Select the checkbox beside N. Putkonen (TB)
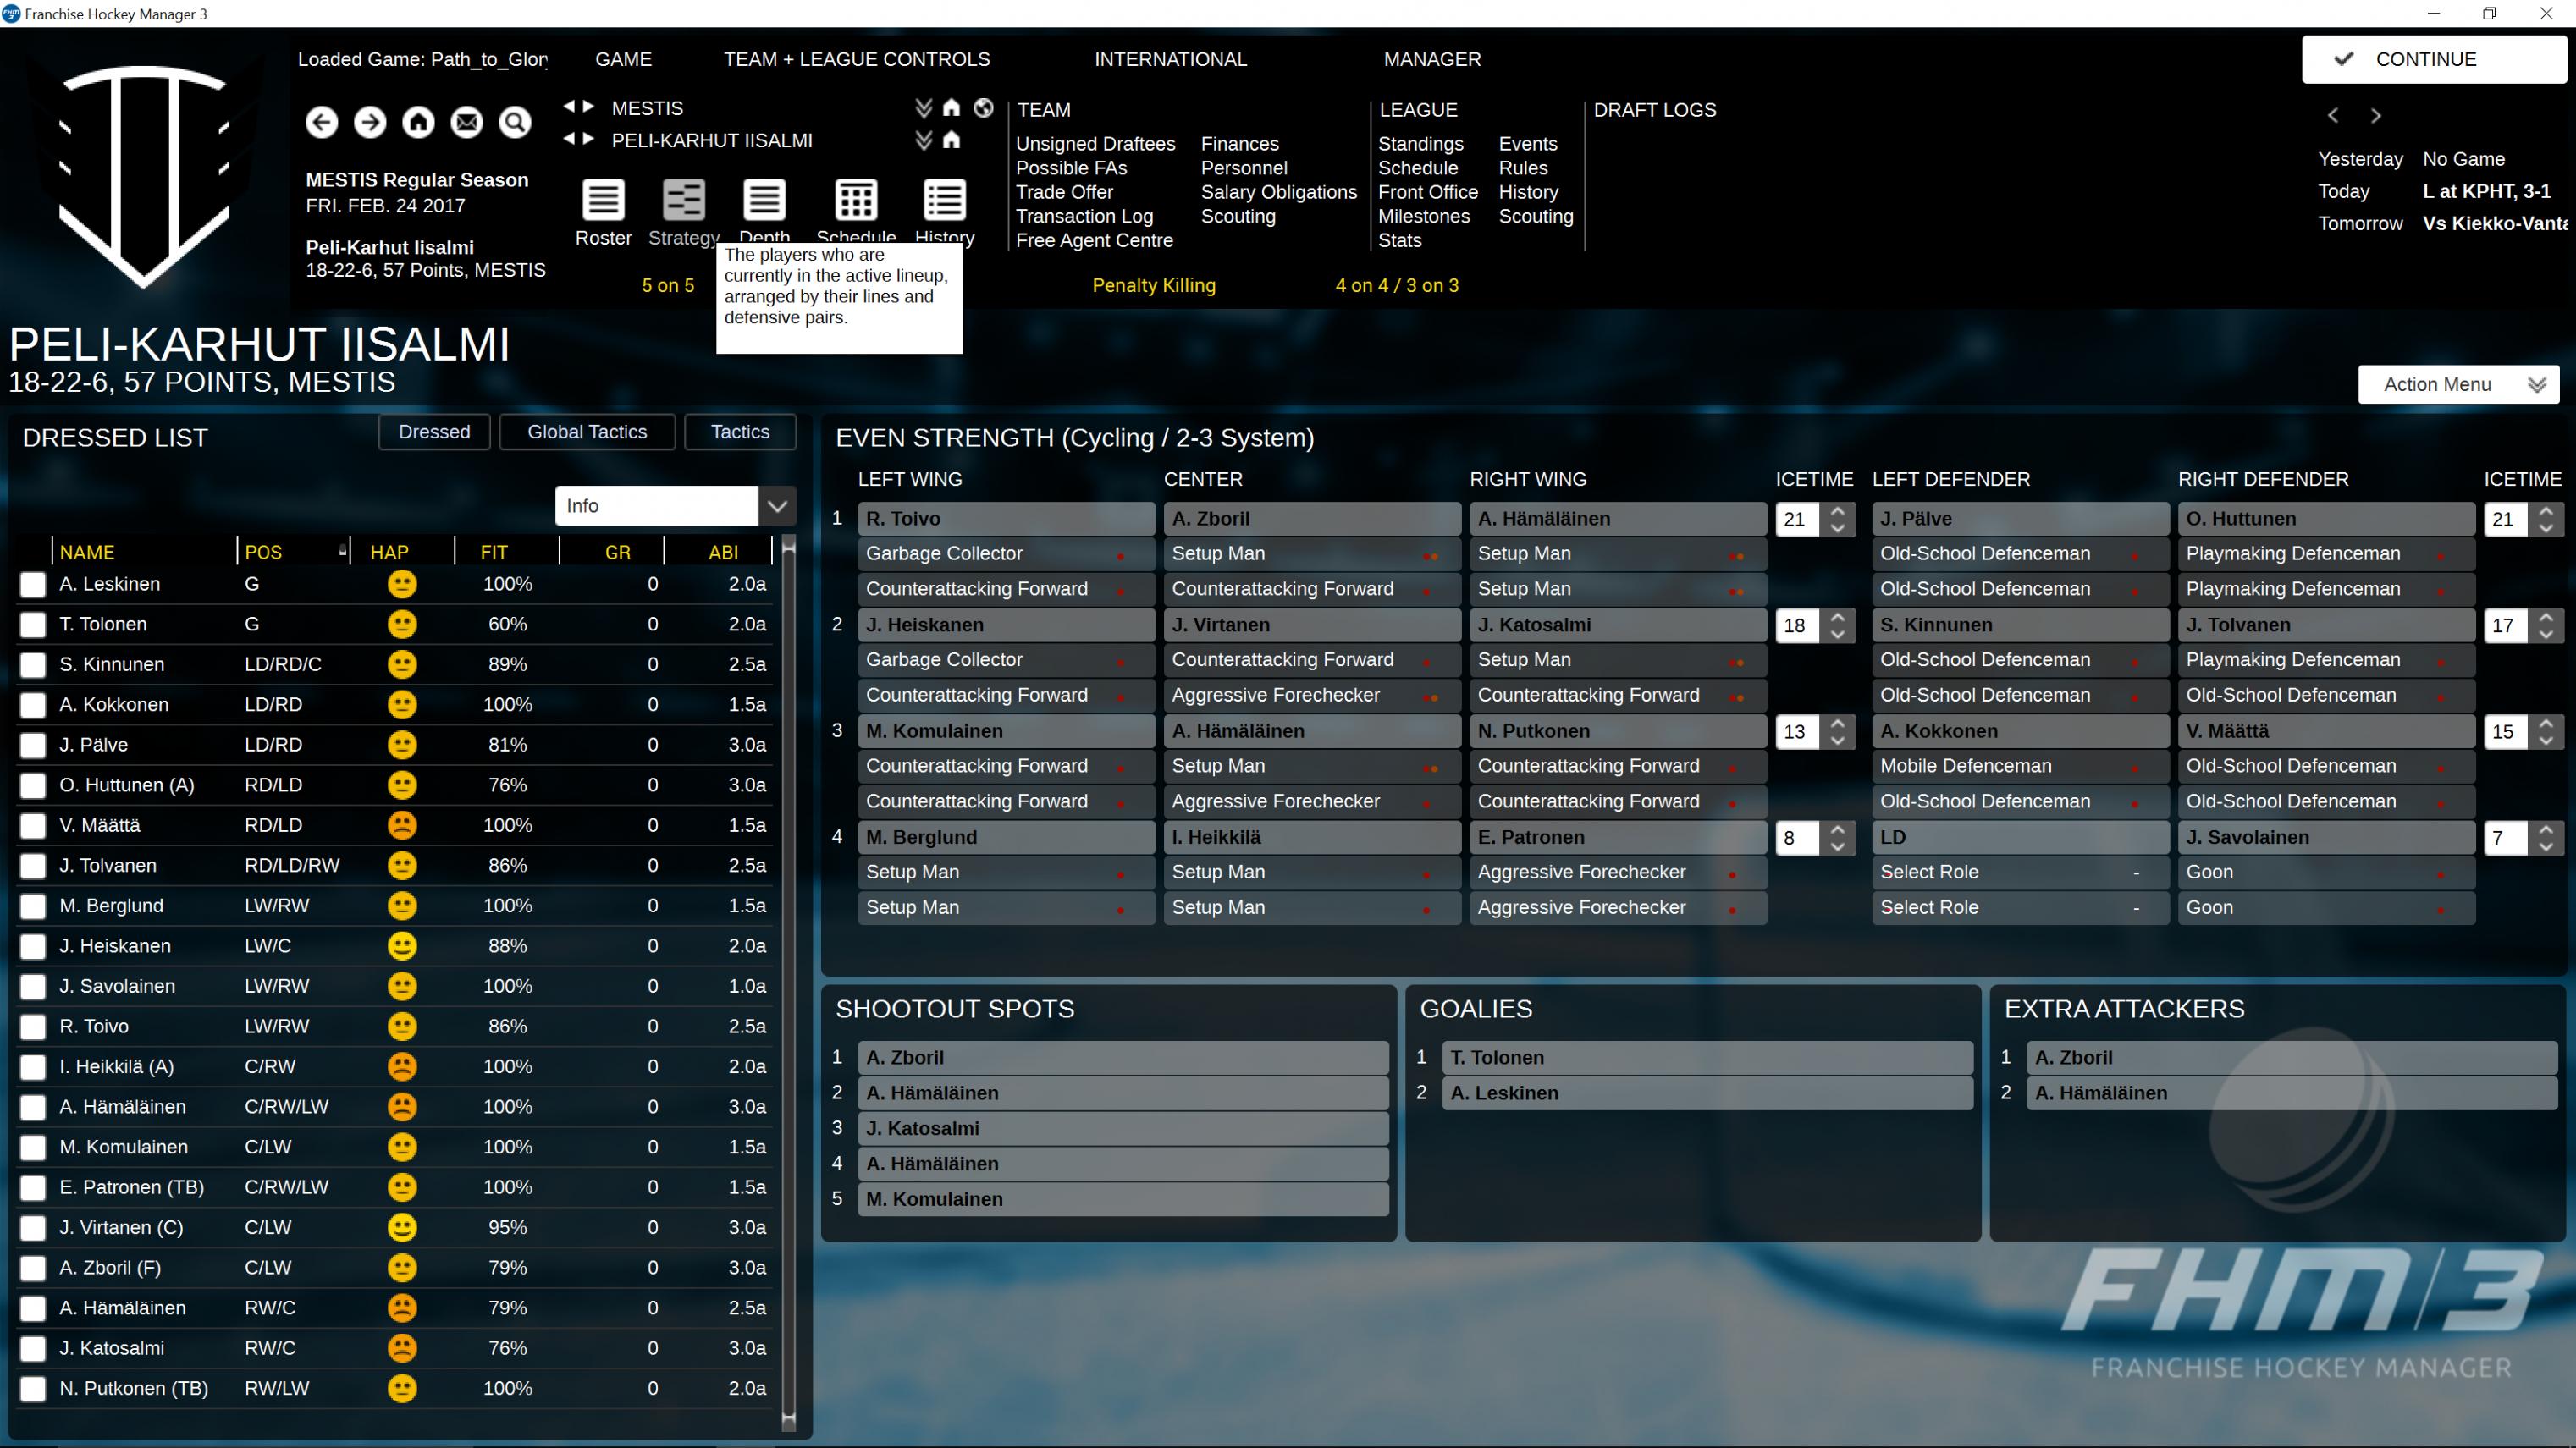The height and width of the screenshot is (1448, 2576). pos(33,1389)
